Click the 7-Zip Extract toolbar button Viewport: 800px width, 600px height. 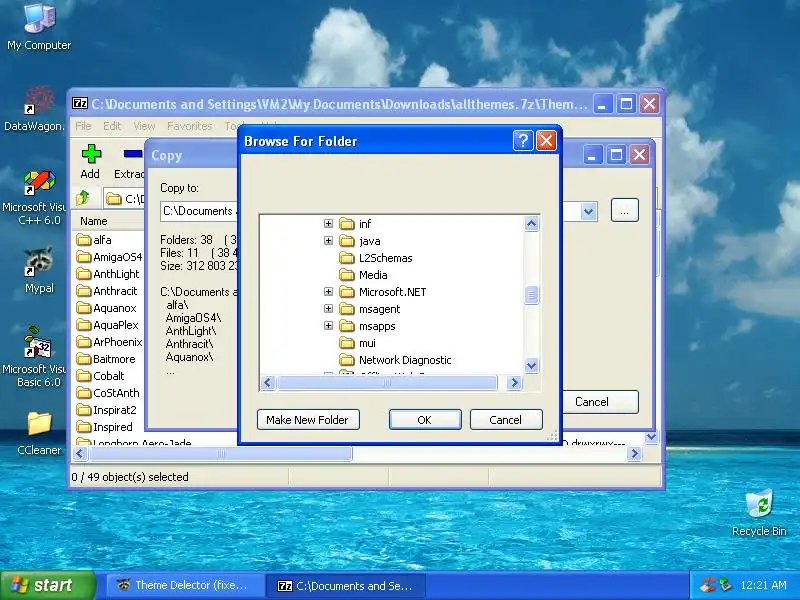tap(130, 161)
